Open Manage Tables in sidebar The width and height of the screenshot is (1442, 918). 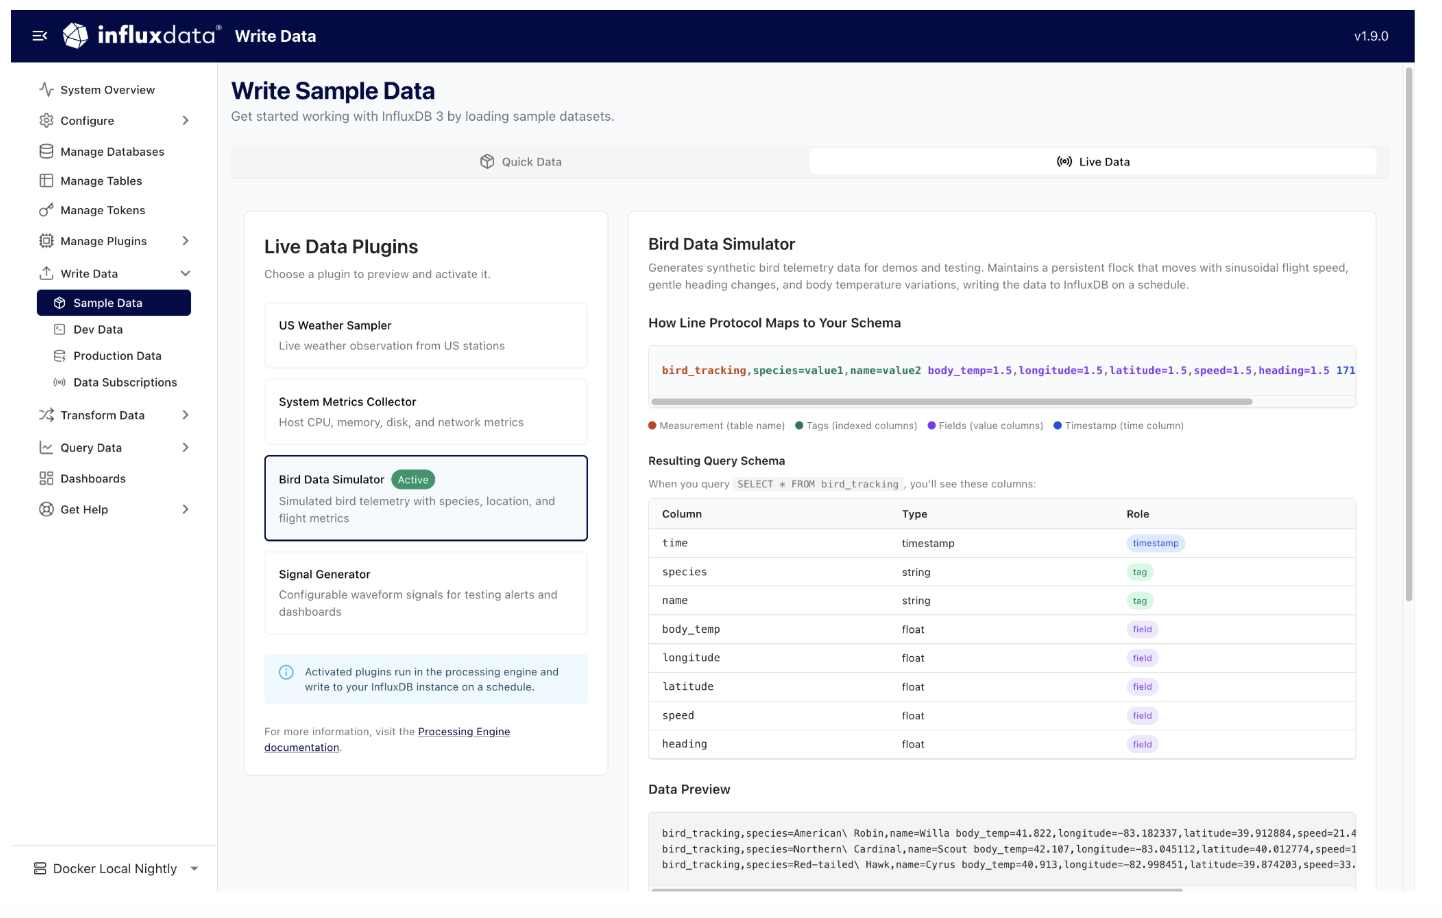click(x=101, y=181)
